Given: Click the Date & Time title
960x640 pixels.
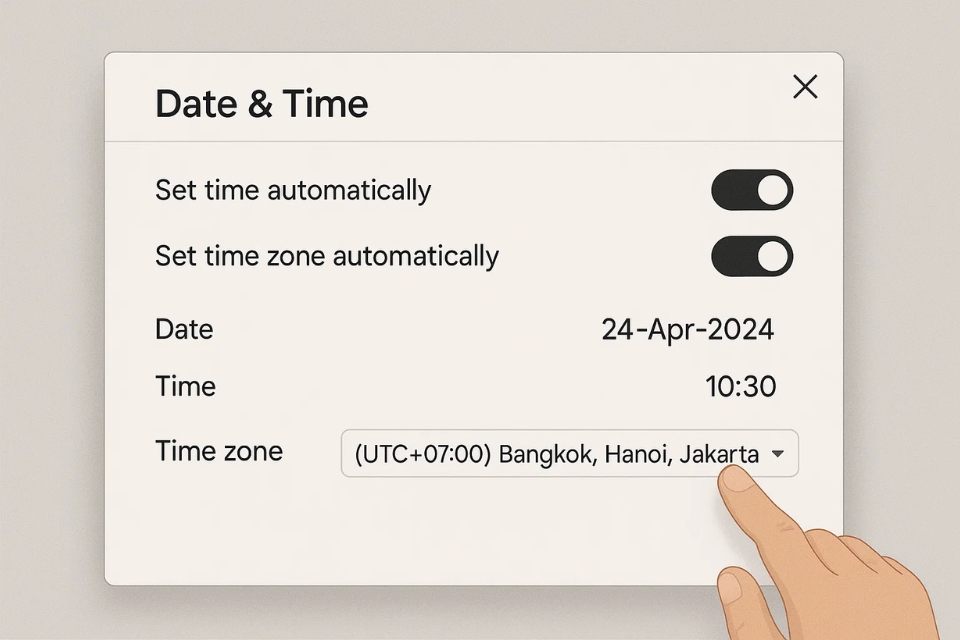Looking at the screenshot, I should tap(262, 104).
